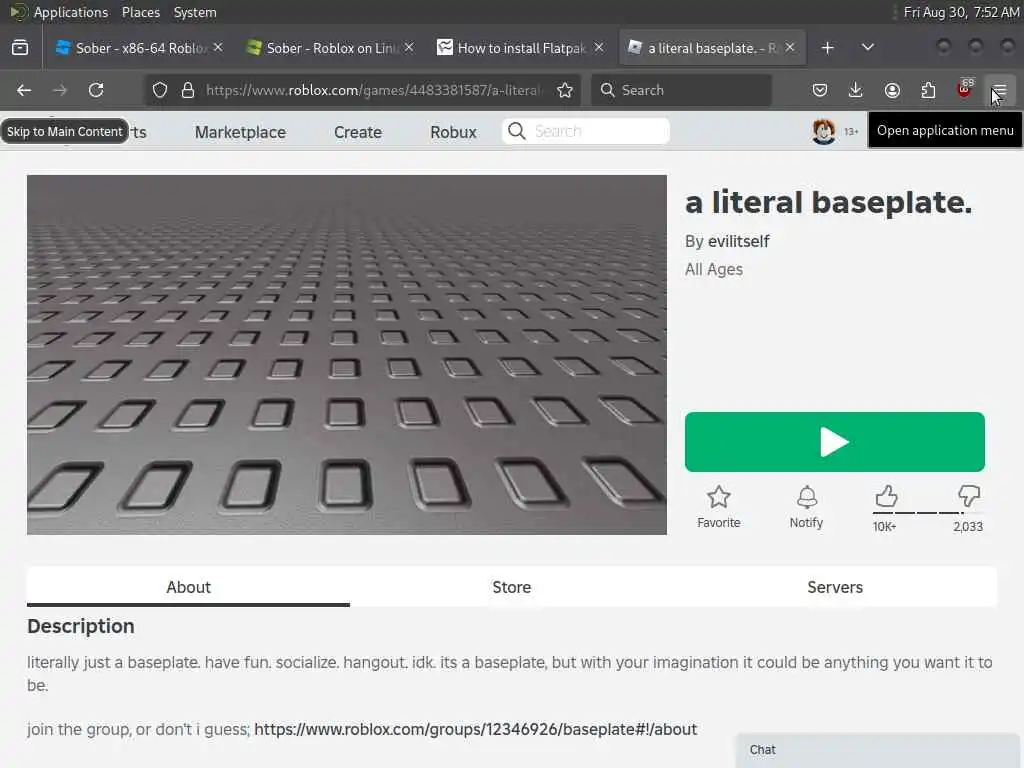
Task: Add game to favorites via star icon
Action: point(718,498)
